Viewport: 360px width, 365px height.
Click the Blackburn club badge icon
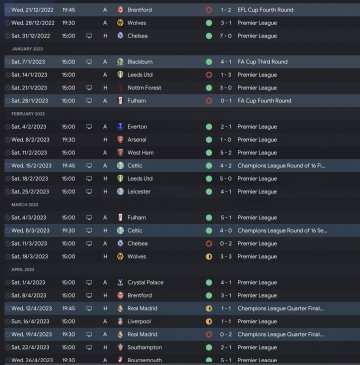(120, 62)
